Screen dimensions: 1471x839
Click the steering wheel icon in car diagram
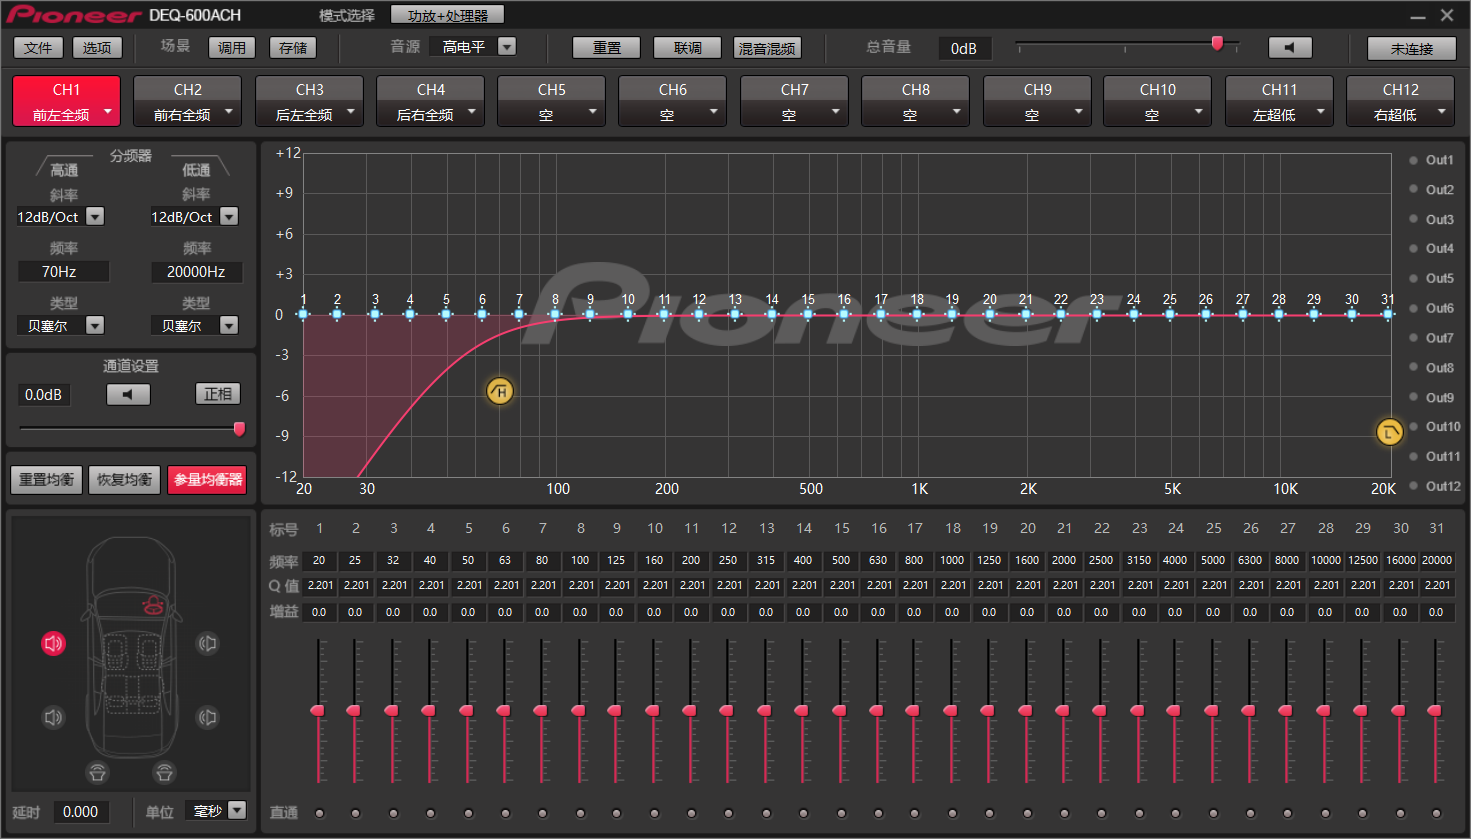pyautogui.click(x=154, y=605)
